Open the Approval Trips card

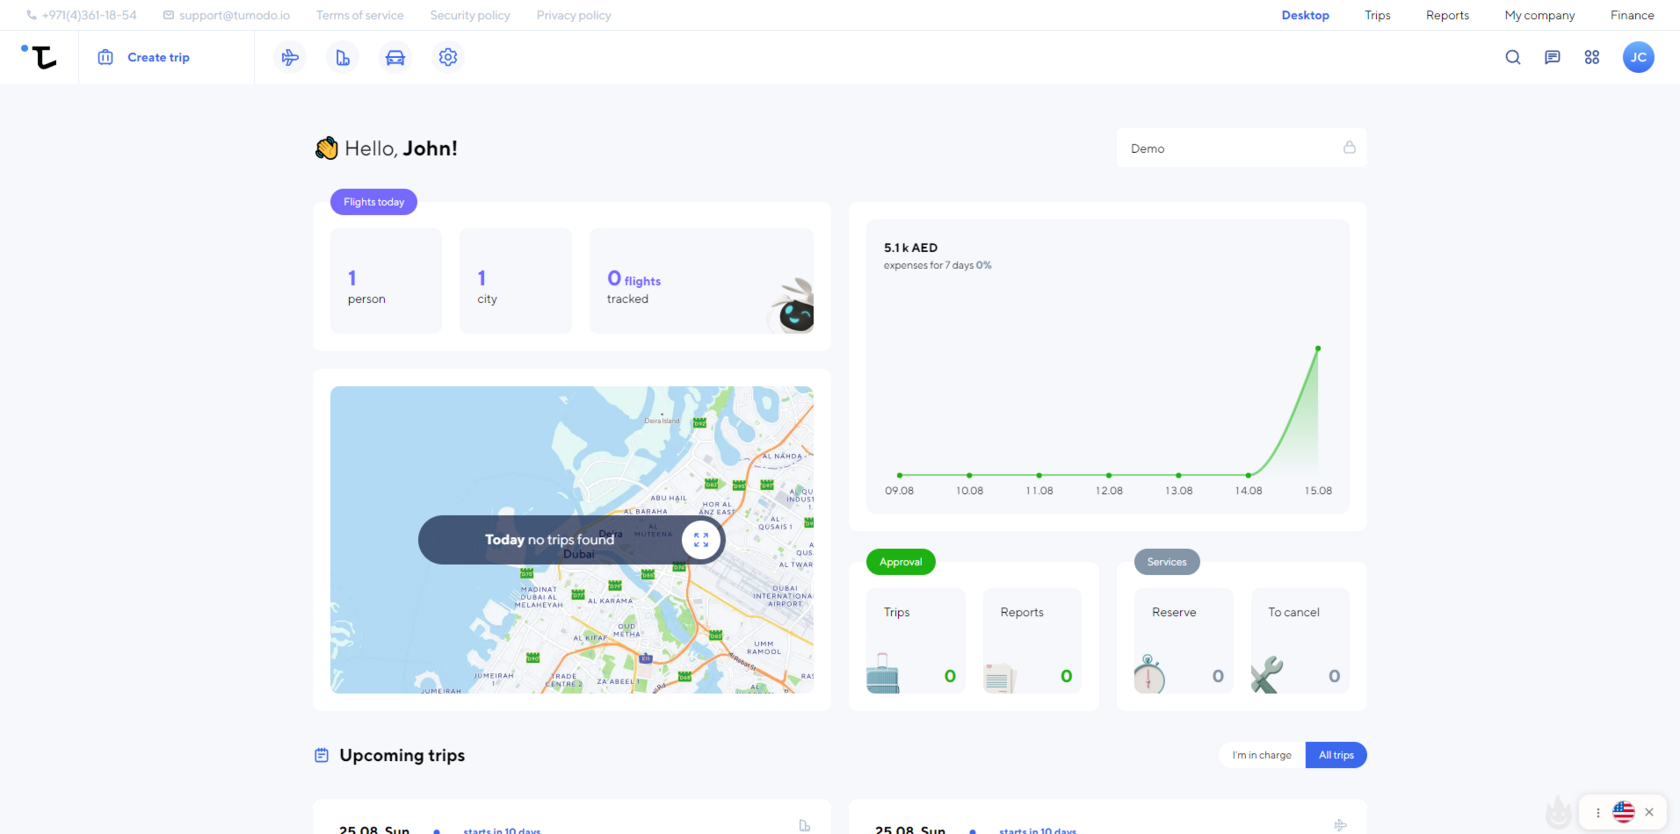915,641
